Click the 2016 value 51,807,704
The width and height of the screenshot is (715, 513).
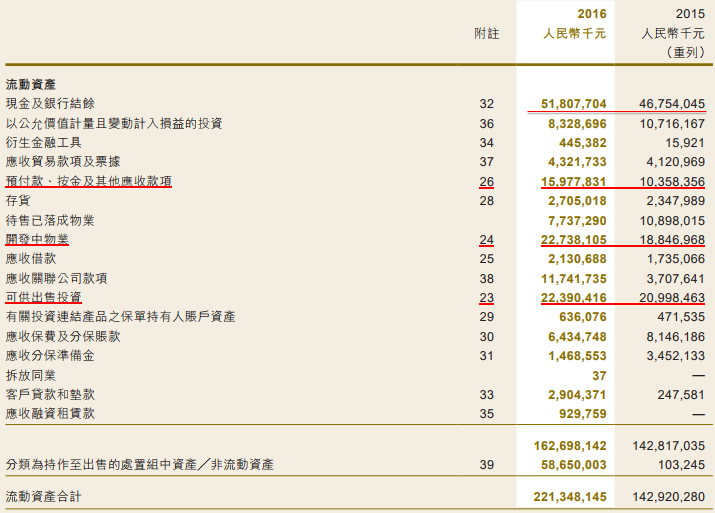tap(574, 104)
